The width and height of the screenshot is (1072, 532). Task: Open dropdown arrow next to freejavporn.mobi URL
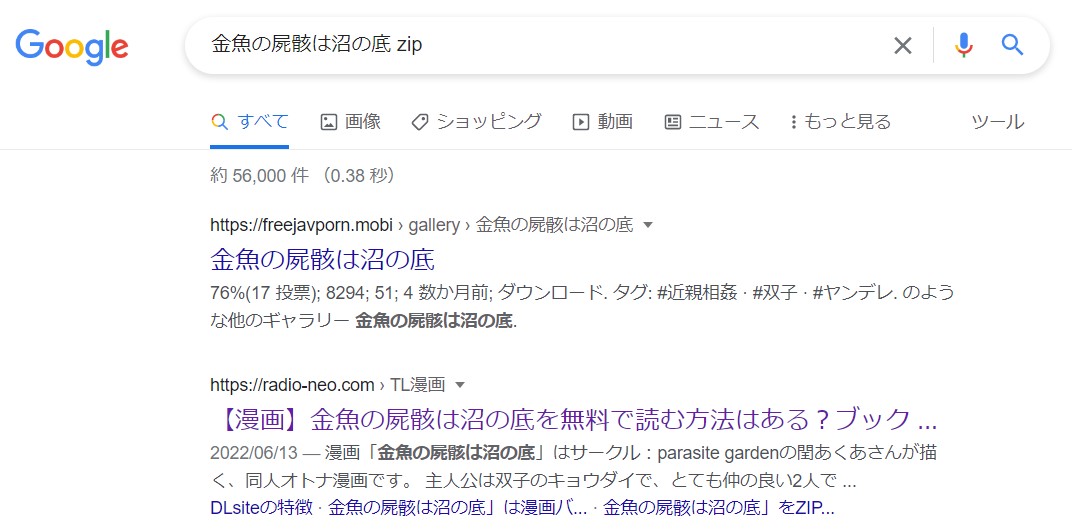[x=649, y=225]
